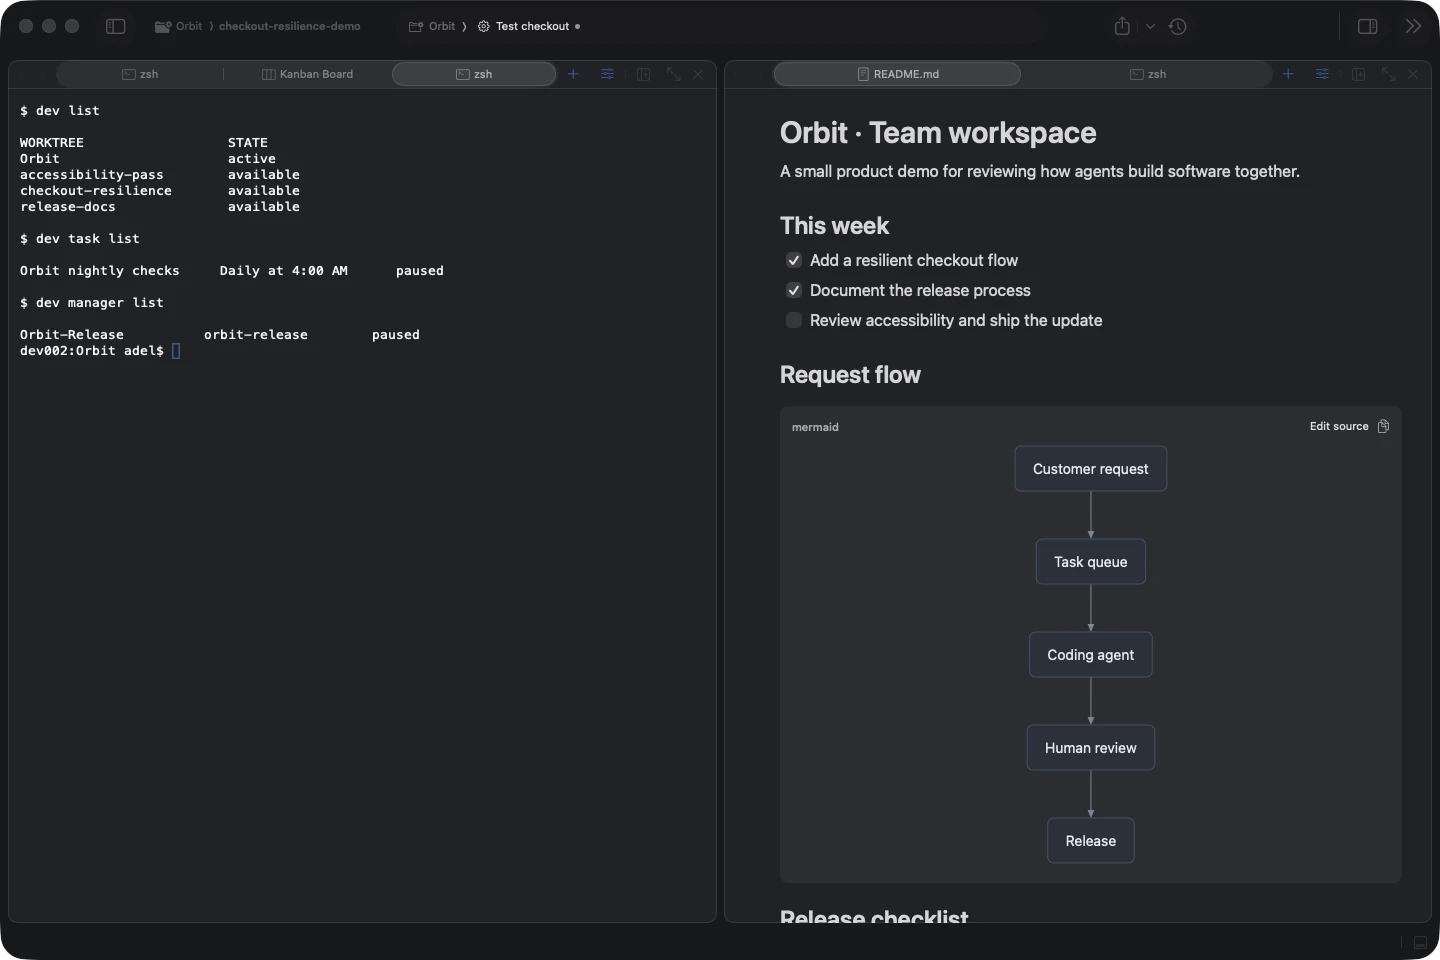Click the Human review diagram node
This screenshot has width=1440, height=960.
coord(1091,748)
